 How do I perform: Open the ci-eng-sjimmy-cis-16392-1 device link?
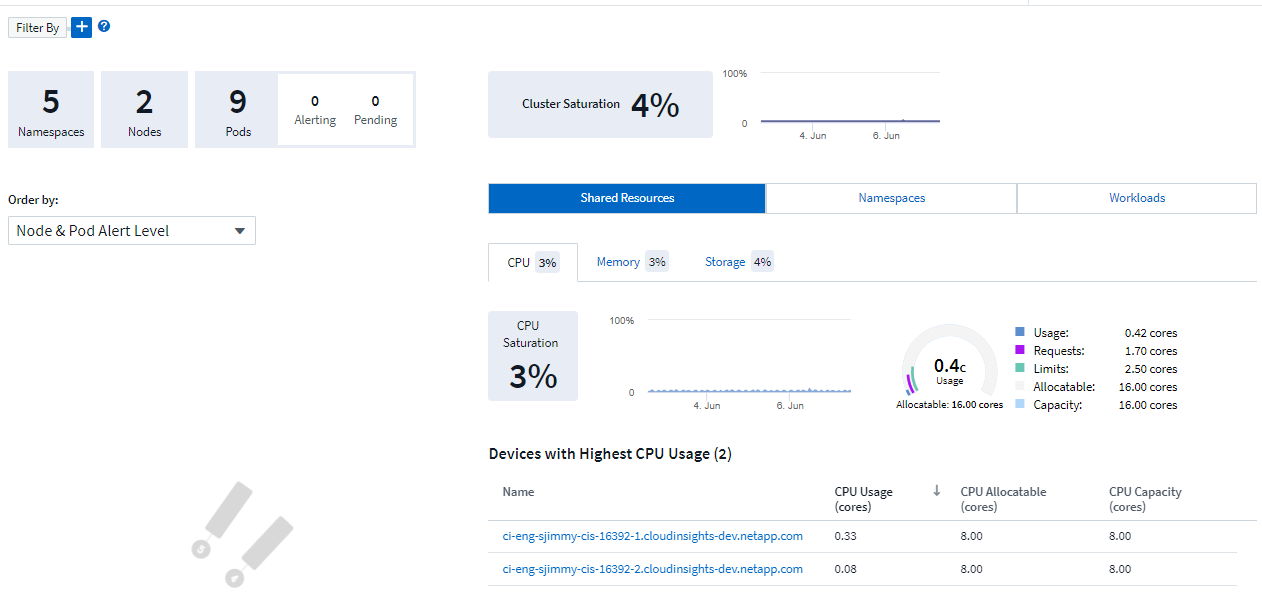(652, 536)
